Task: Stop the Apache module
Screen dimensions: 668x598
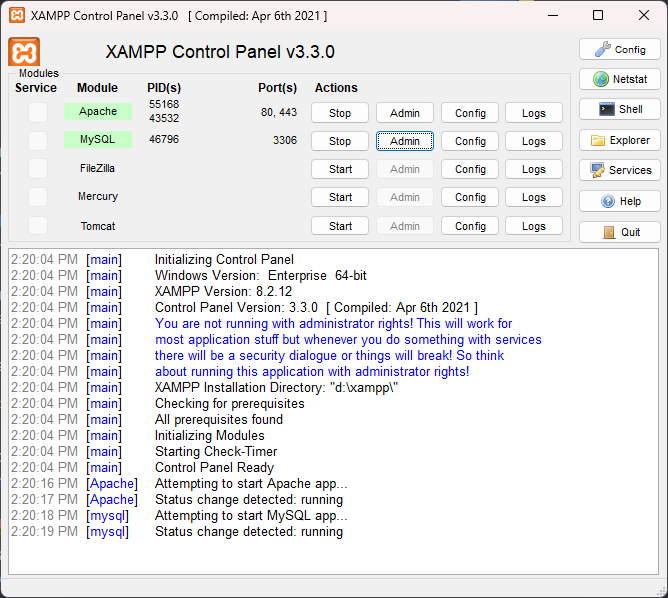Action: pyautogui.click(x=340, y=113)
